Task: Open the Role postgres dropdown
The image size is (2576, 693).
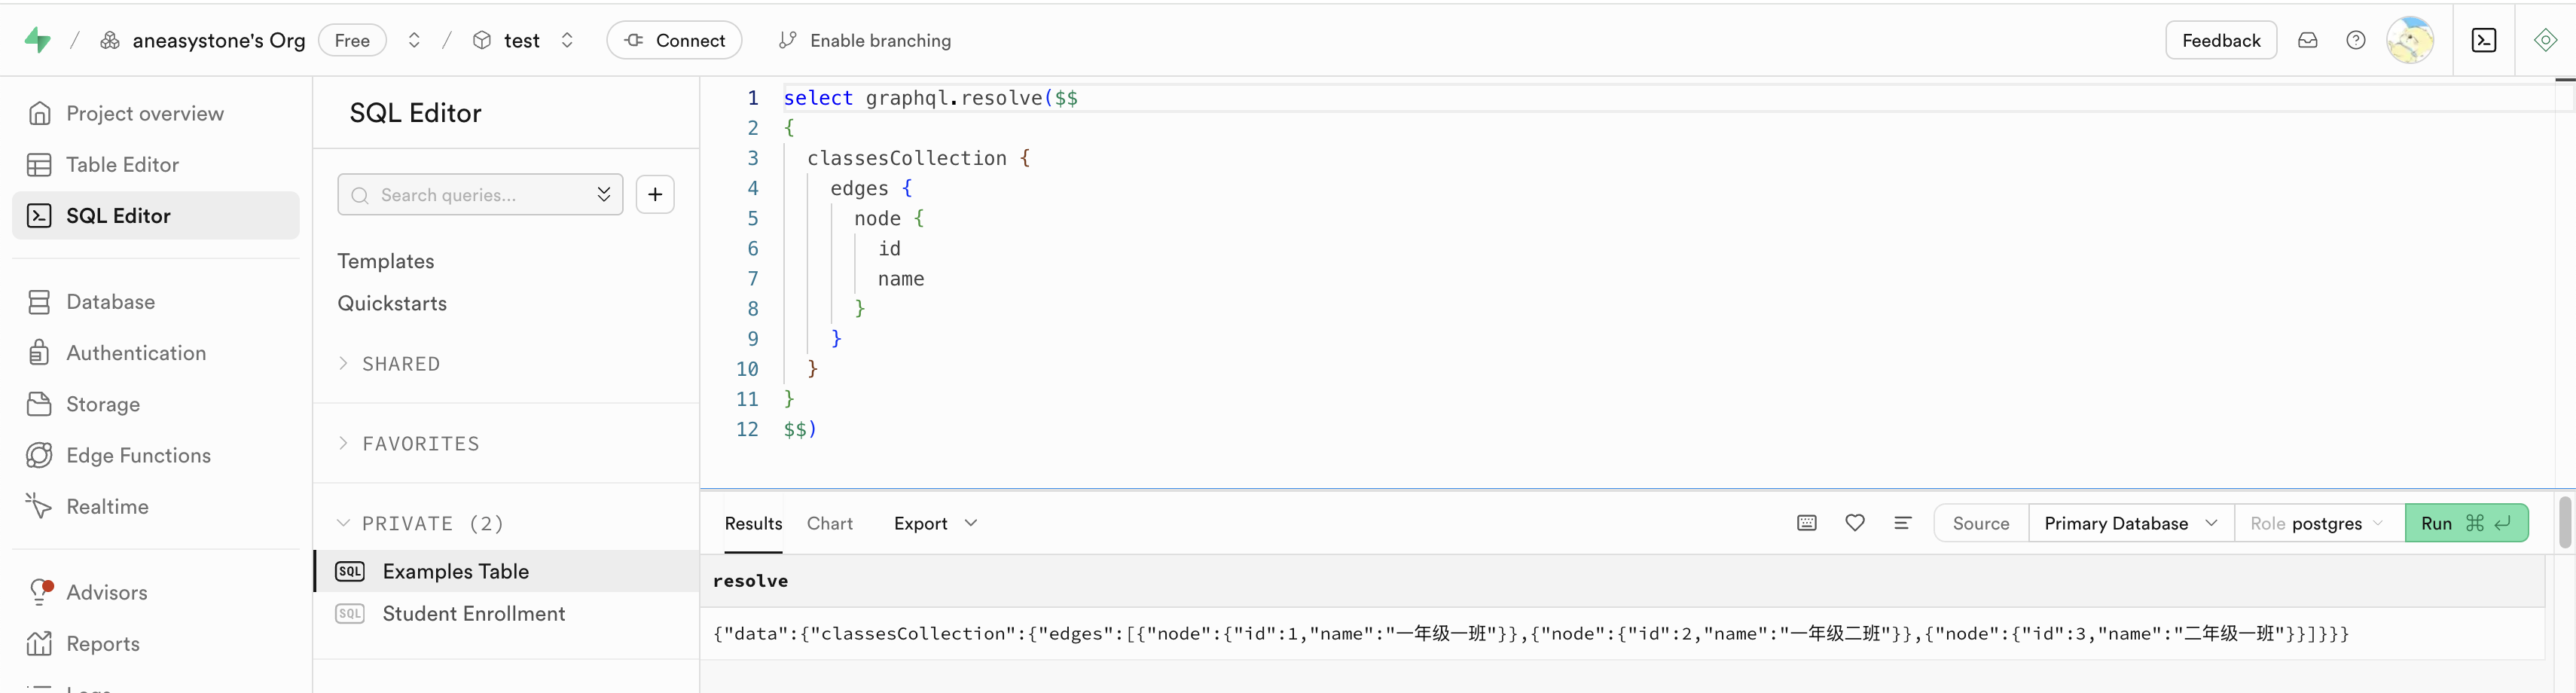Action: tap(2319, 523)
